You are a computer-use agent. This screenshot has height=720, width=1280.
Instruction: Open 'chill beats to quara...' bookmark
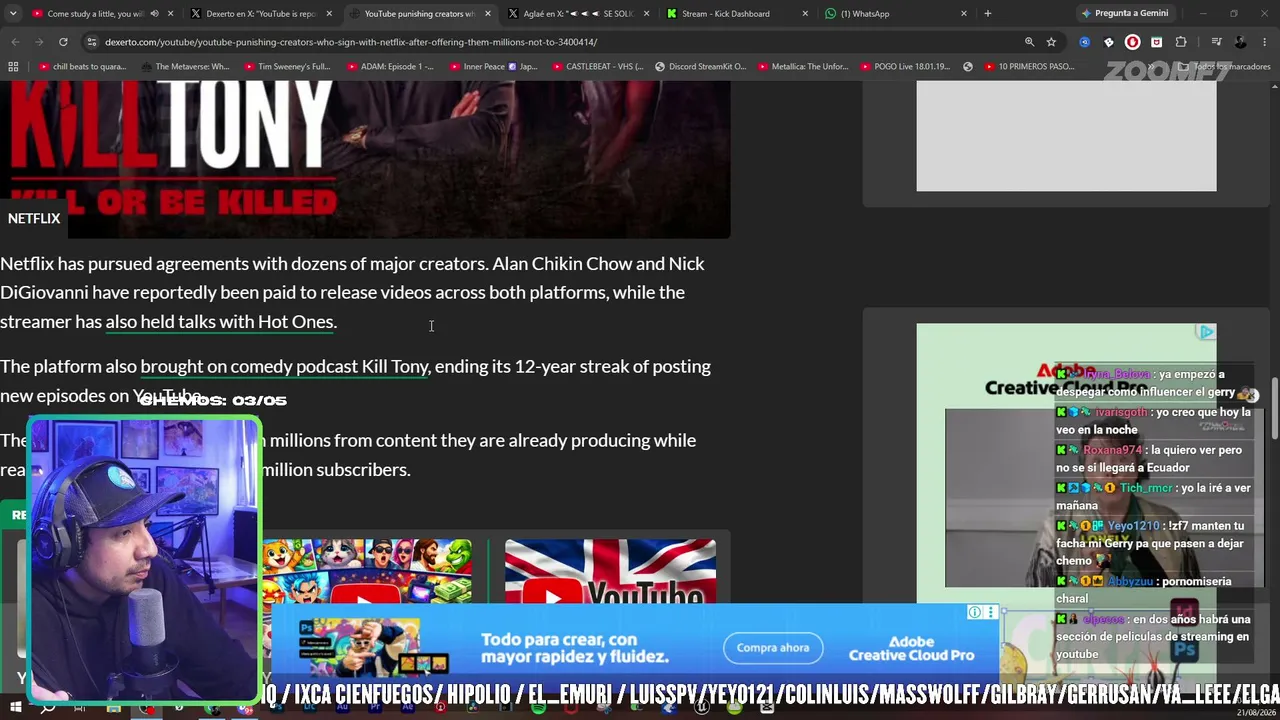tap(82, 67)
